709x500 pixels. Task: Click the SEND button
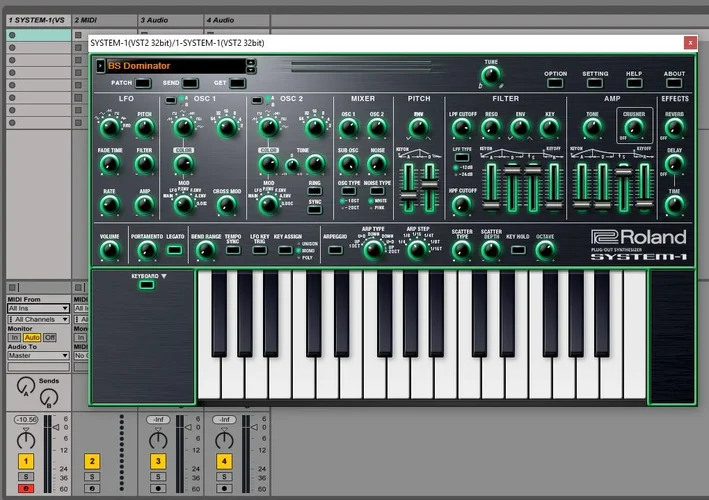pos(190,83)
